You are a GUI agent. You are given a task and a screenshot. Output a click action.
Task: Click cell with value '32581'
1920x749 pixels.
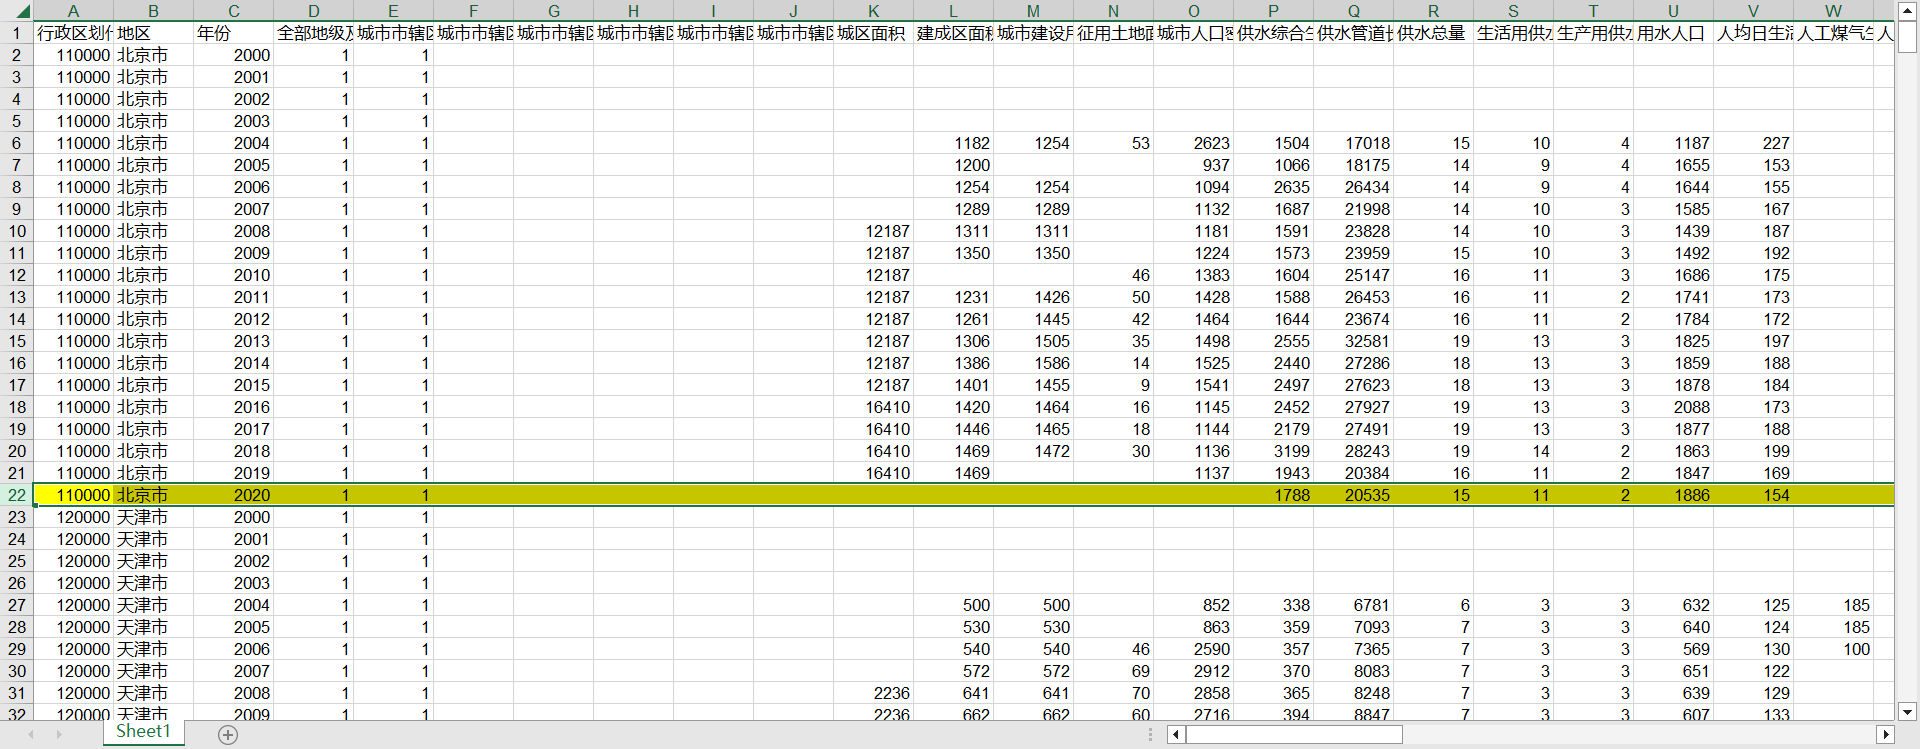tap(1353, 341)
